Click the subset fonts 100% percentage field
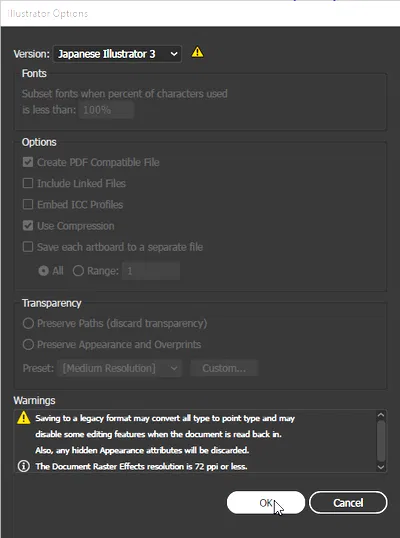Image resolution: width=400 pixels, height=538 pixels. tap(106, 110)
